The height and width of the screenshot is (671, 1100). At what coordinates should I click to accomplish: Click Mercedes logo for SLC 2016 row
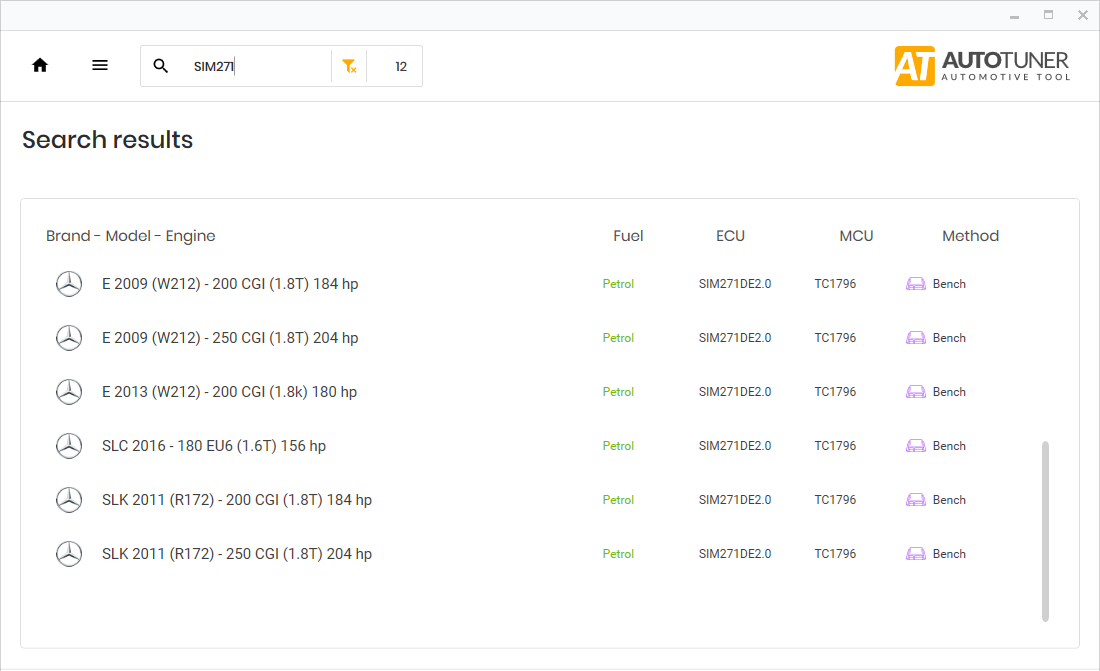coord(69,446)
